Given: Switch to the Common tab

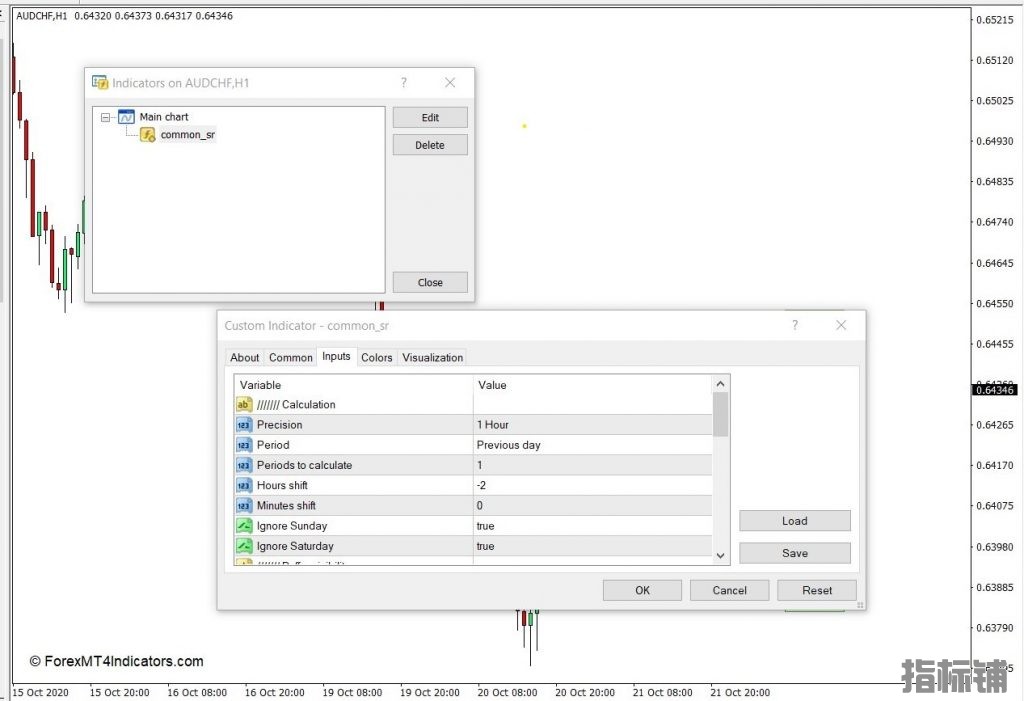Looking at the screenshot, I should tap(291, 357).
